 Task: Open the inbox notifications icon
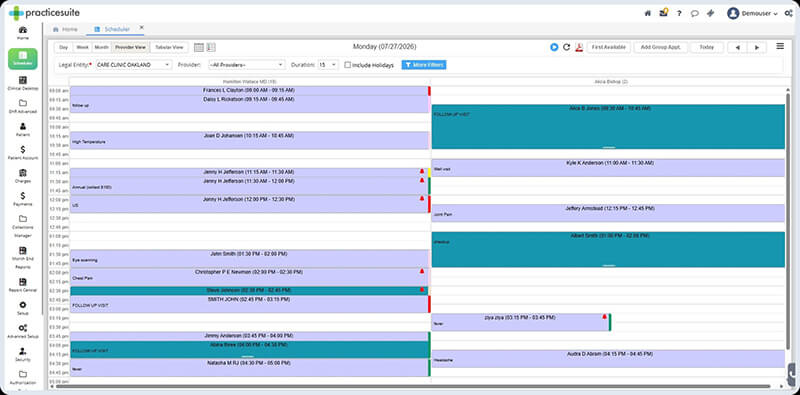[x=664, y=13]
